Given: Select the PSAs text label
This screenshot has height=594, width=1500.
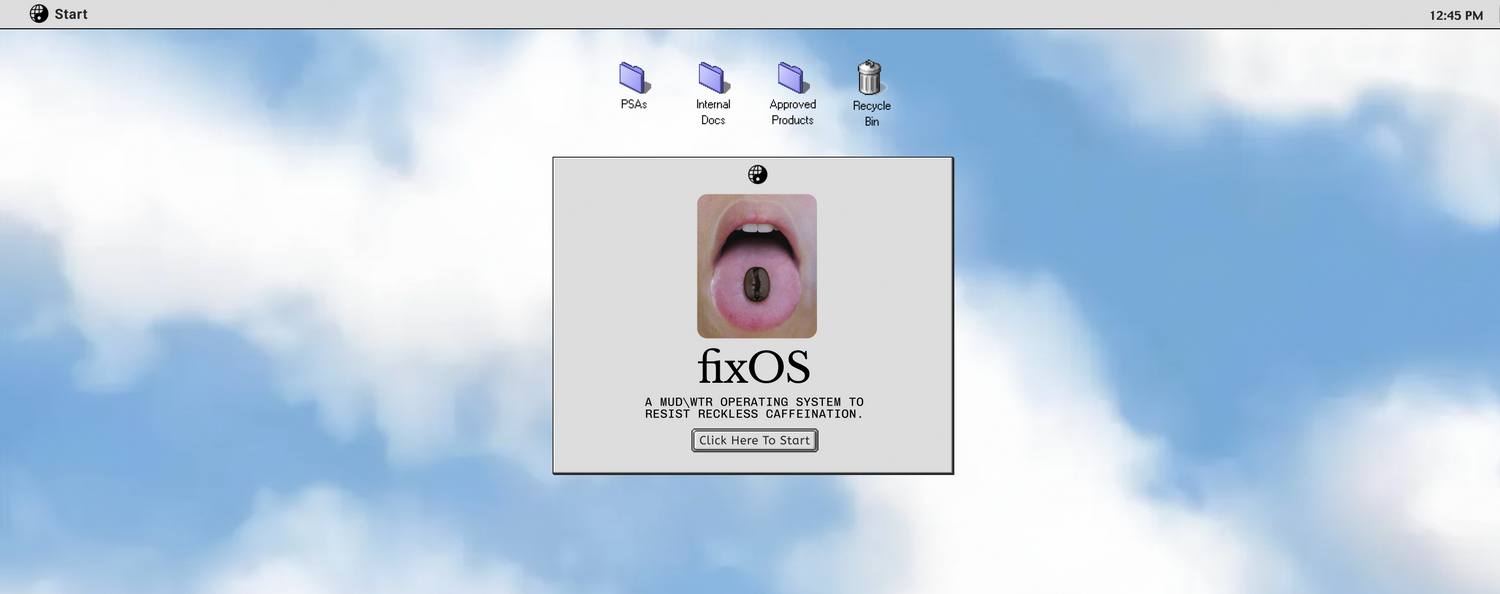Looking at the screenshot, I should pyautogui.click(x=633, y=104).
